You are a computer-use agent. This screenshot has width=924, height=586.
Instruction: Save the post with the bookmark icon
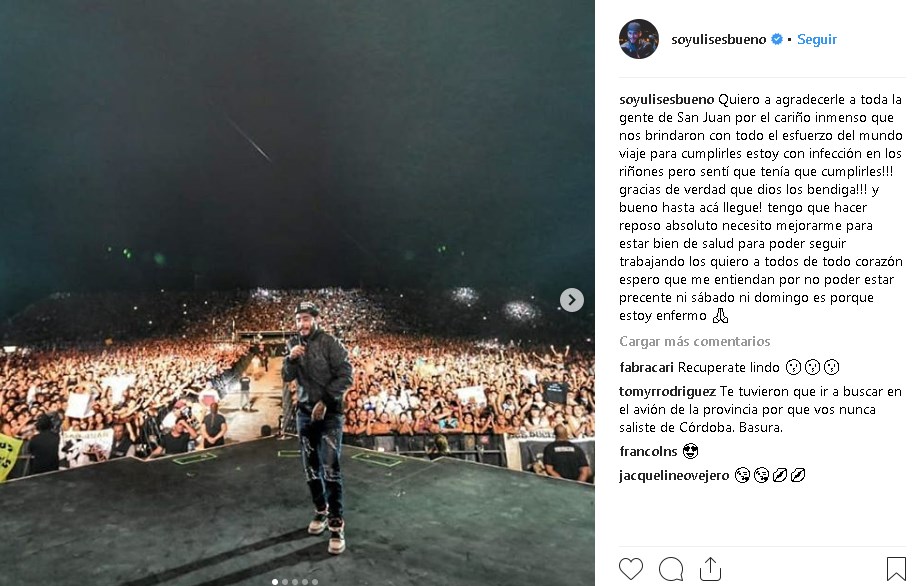click(x=896, y=569)
